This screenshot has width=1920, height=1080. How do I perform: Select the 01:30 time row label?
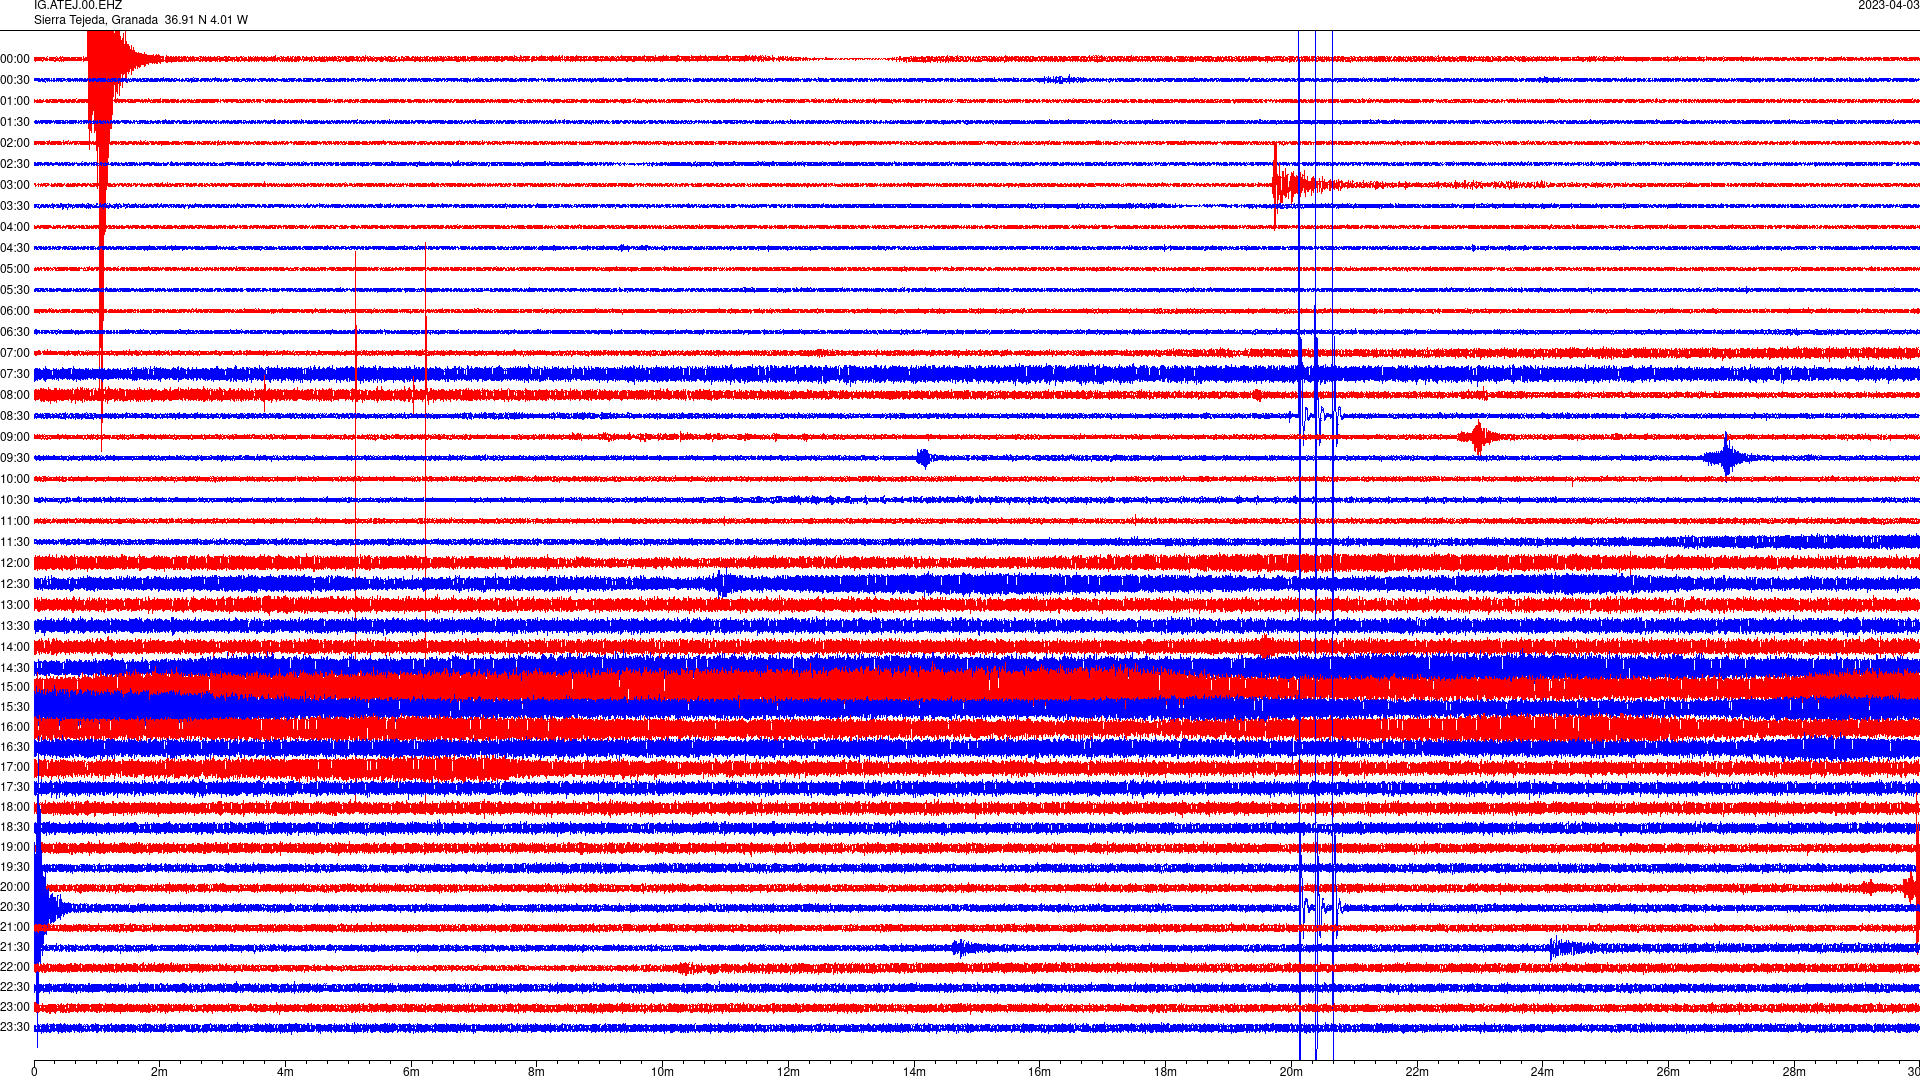[x=15, y=122]
